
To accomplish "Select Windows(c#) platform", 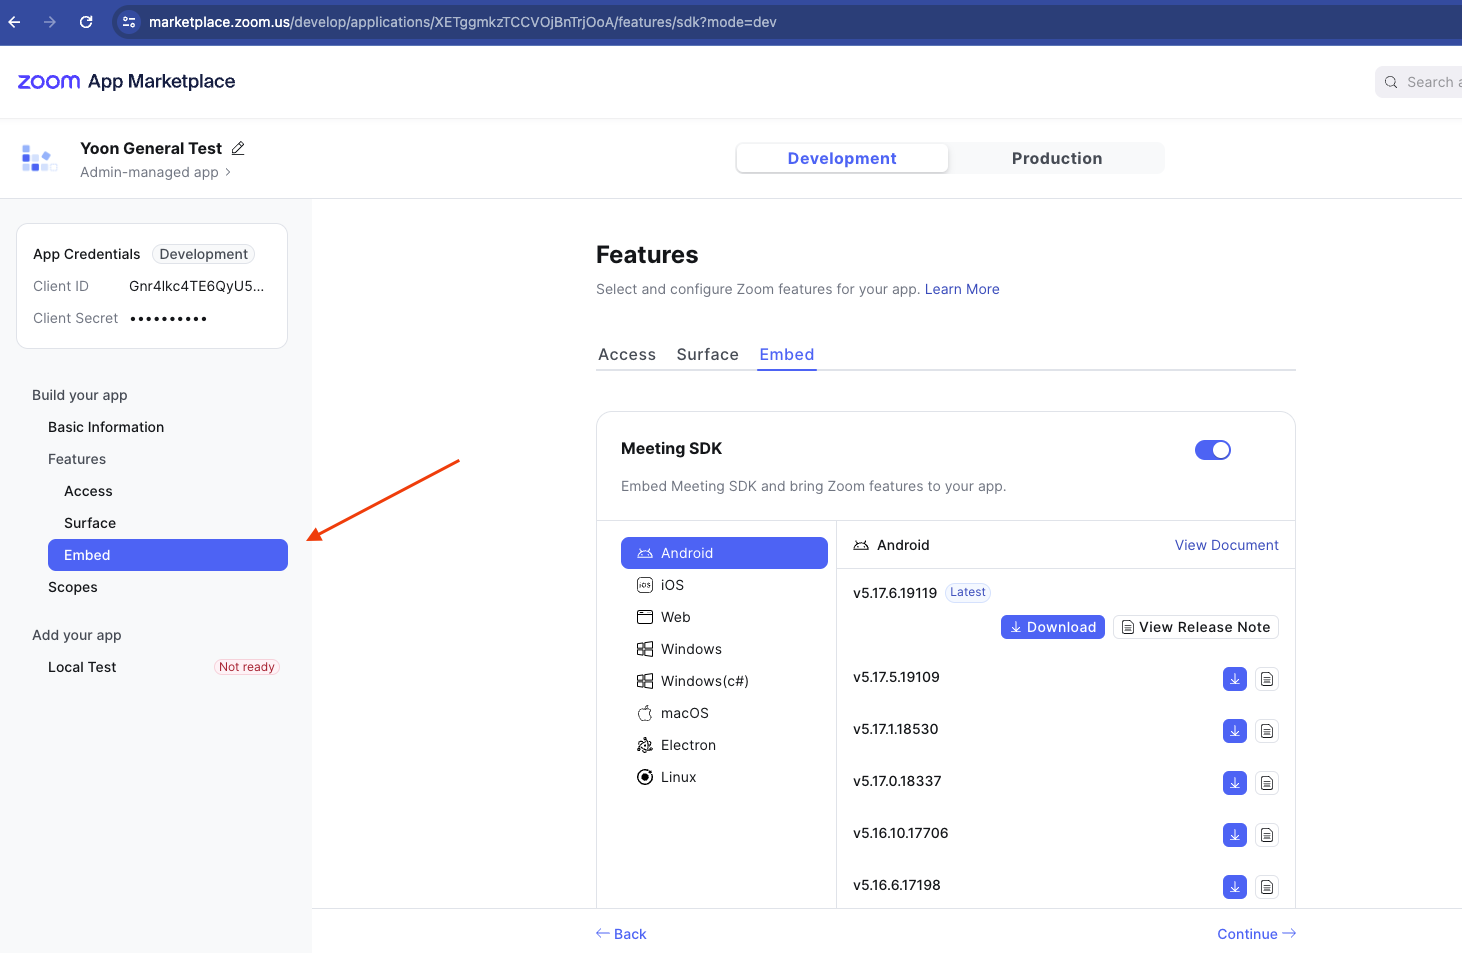I will (x=724, y=681).
